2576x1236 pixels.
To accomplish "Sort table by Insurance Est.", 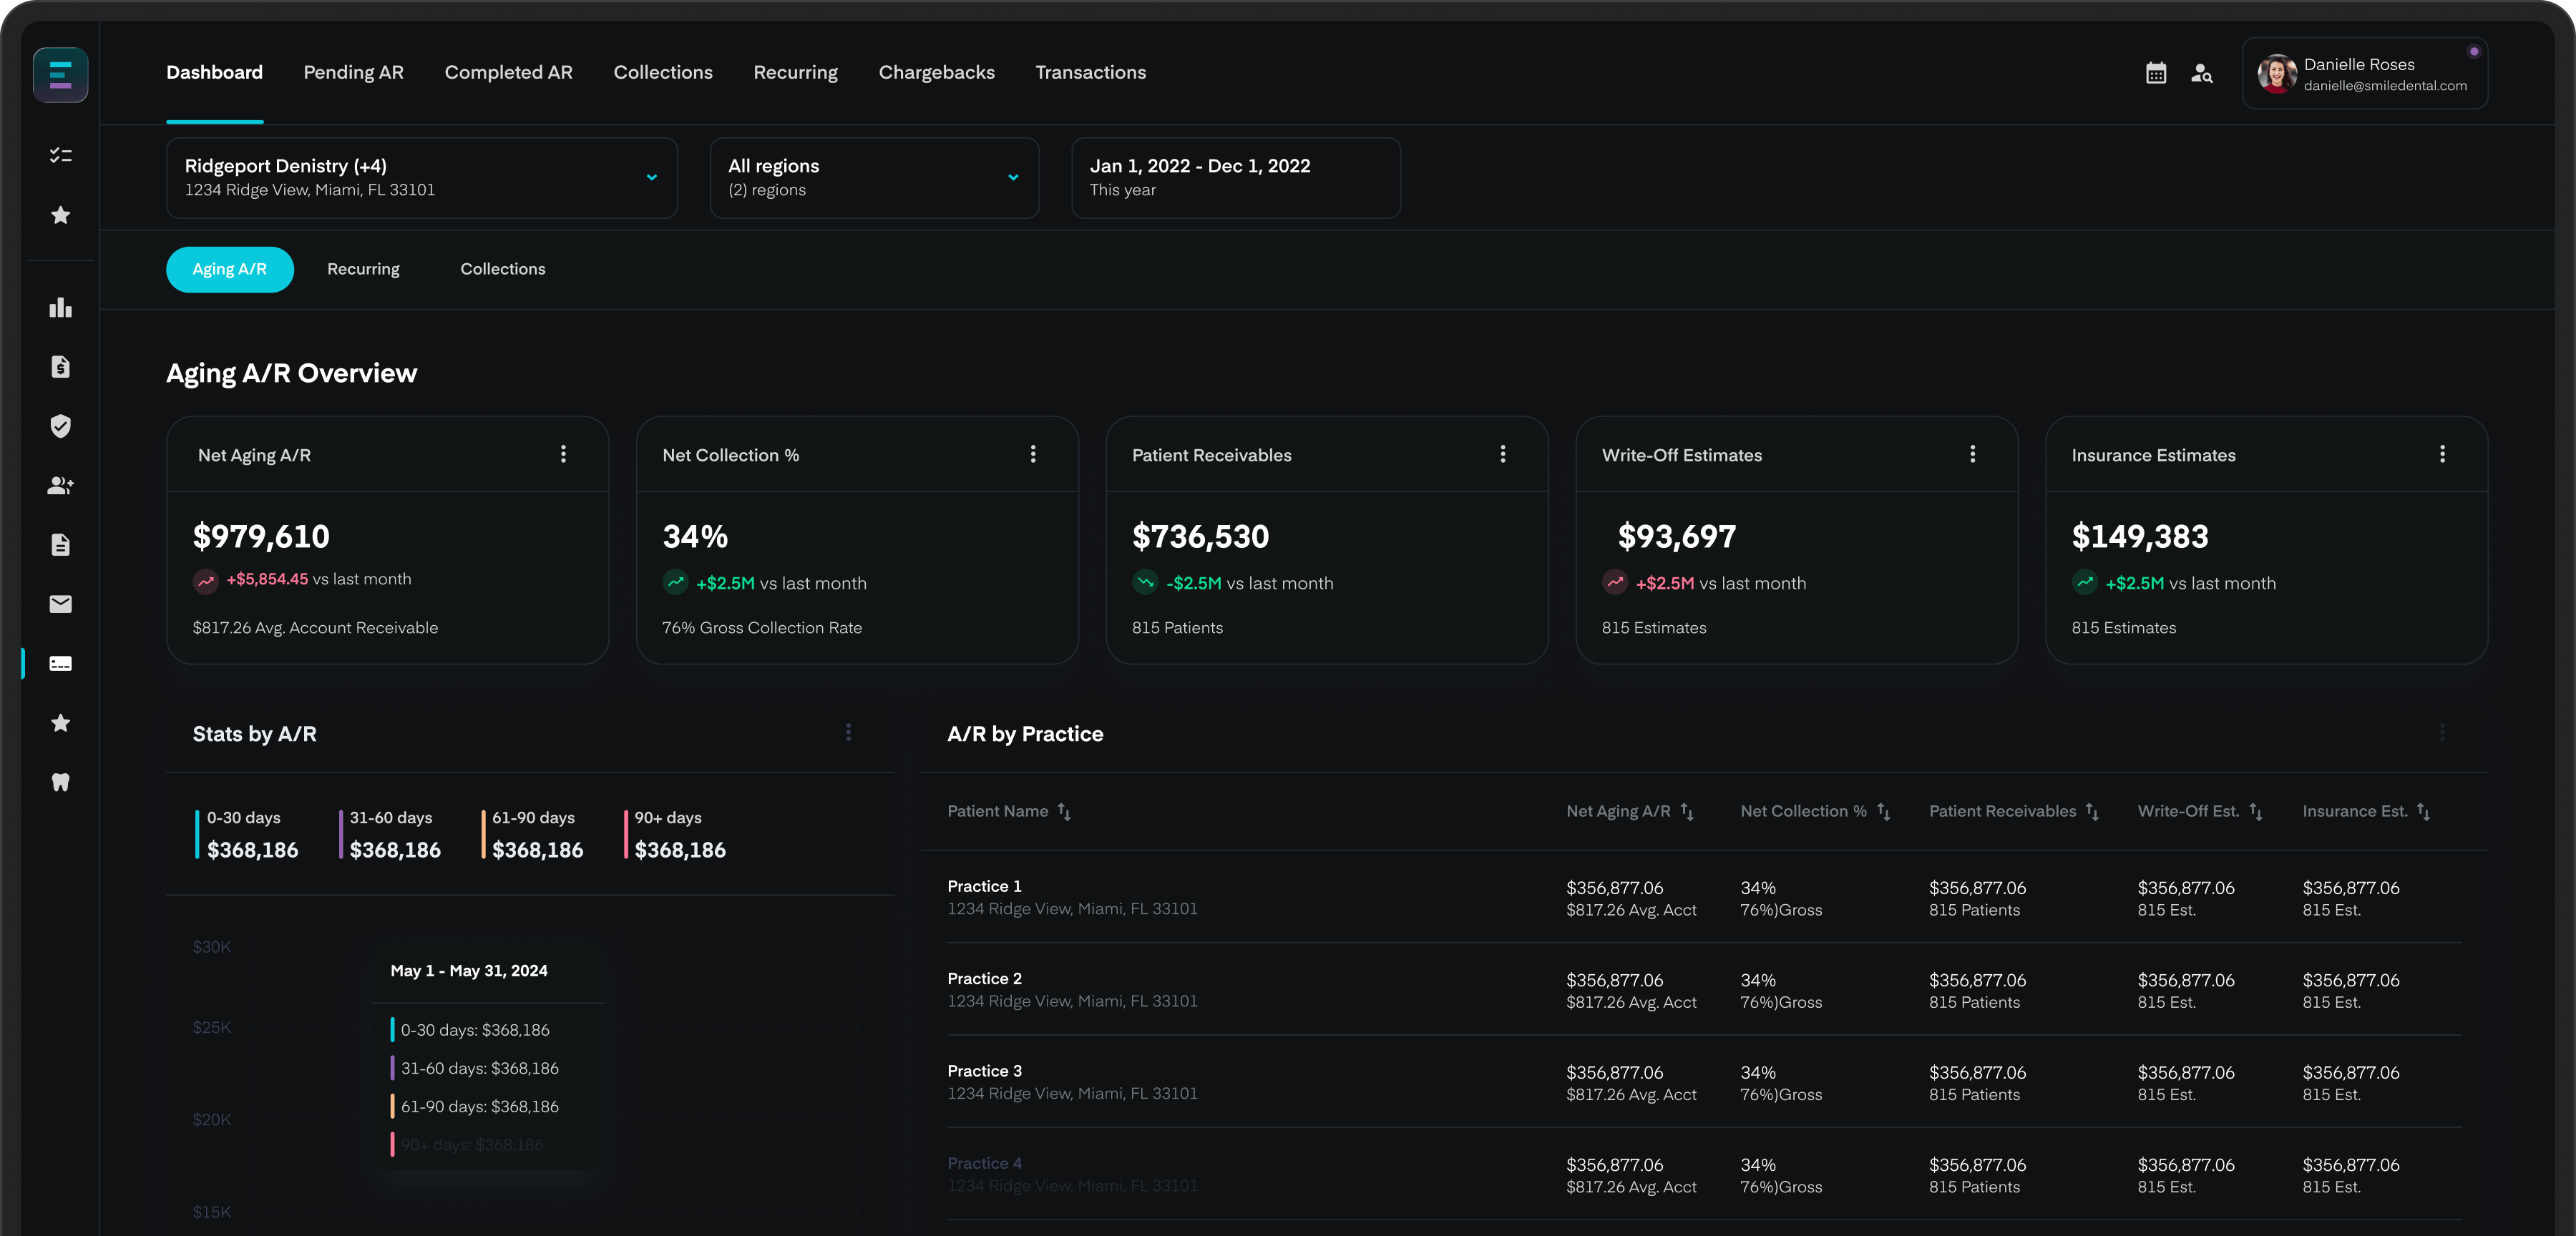I will tap(2423, 812).
